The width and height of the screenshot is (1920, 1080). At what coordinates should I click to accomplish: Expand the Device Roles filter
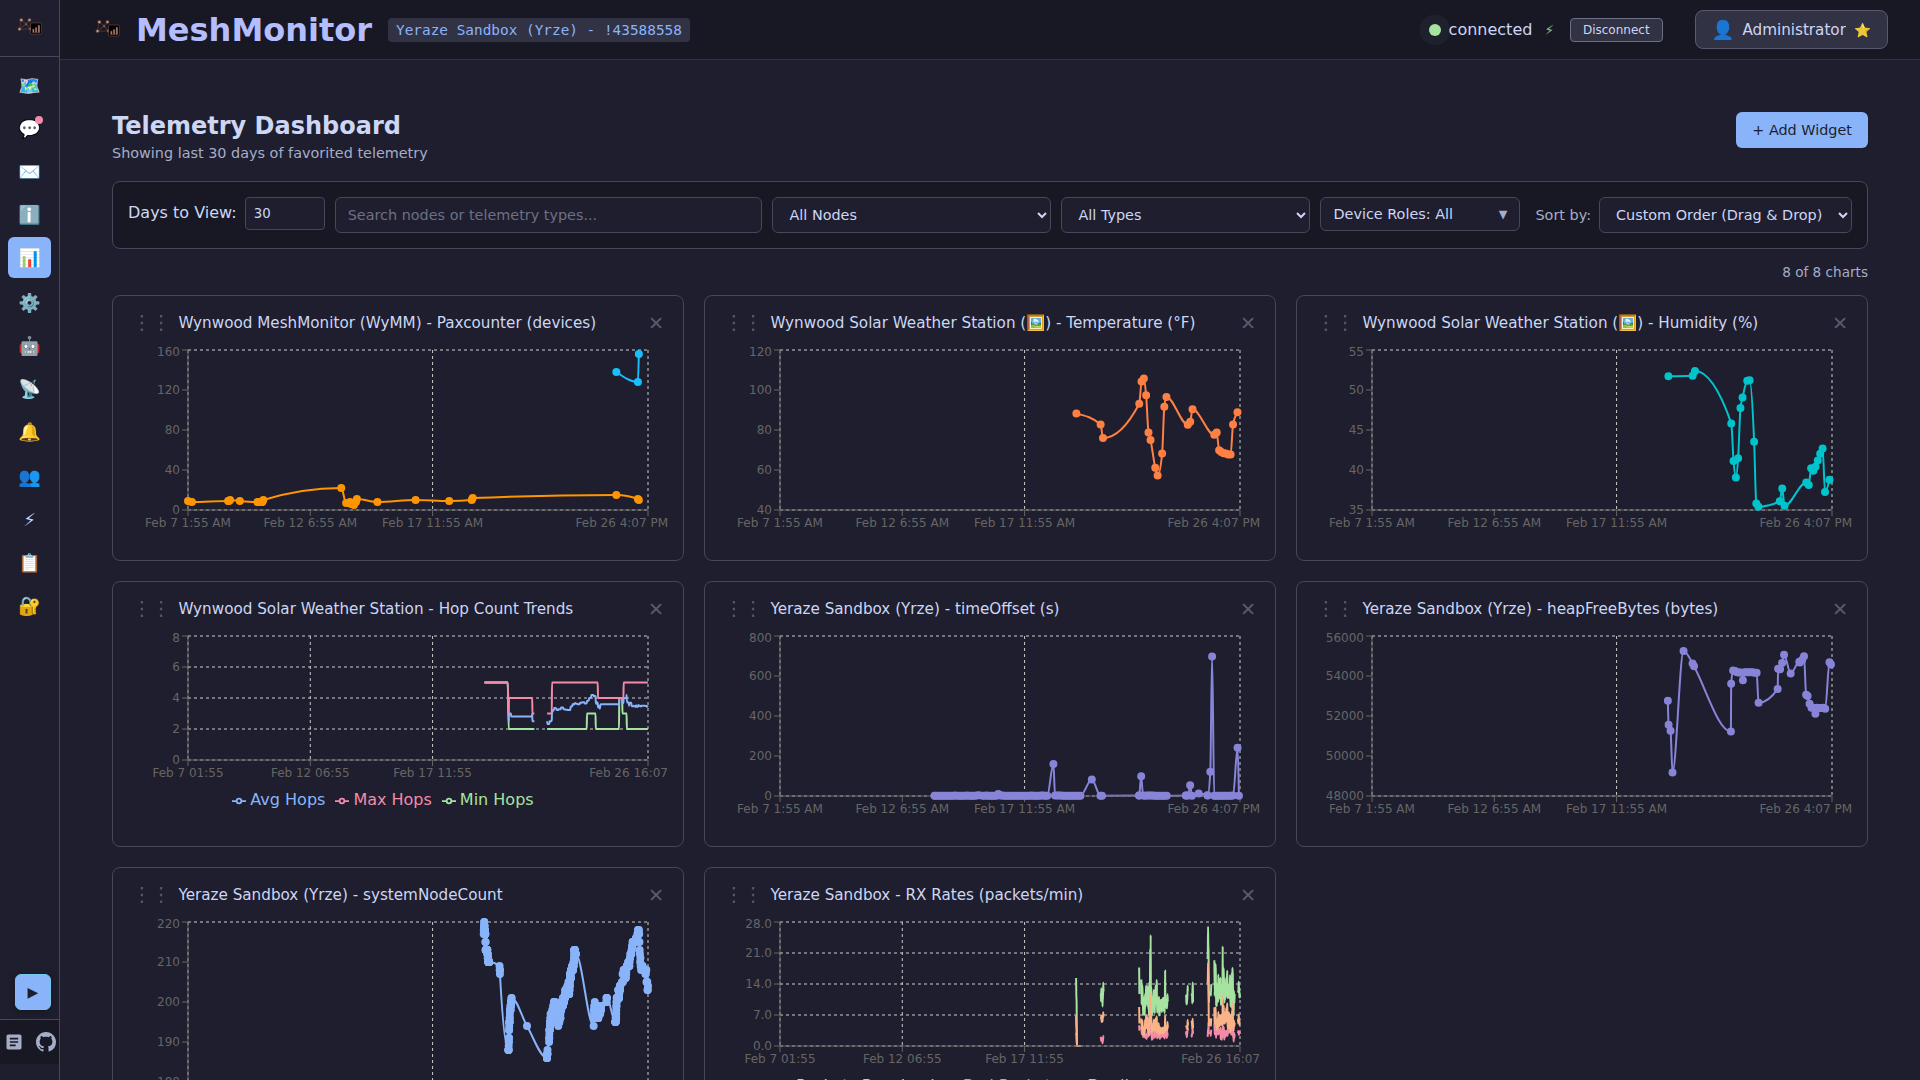tap(1419, 214)
